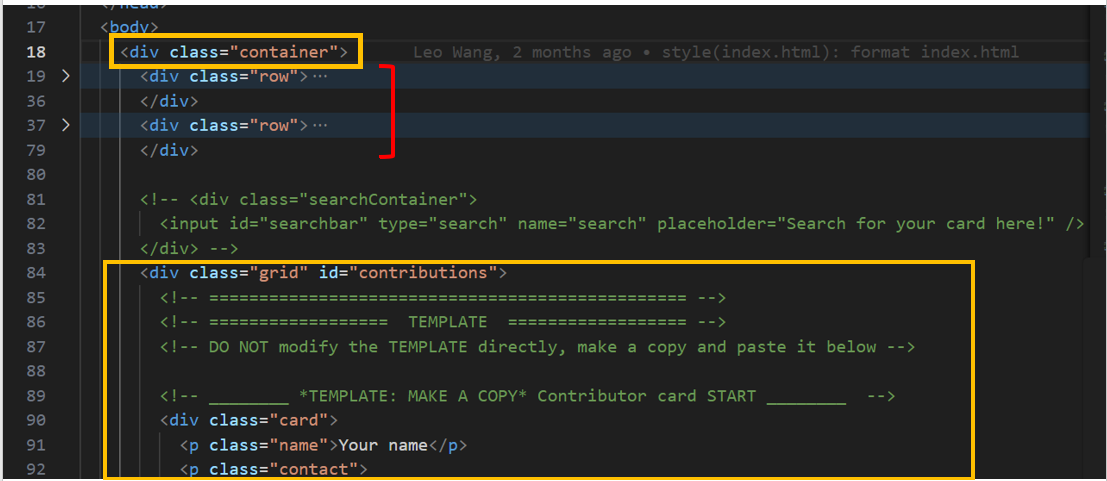The height and width of the screenshot is (481, 1107).
Task: Click the "contributions" id value on line 84
Action: pos(424,273)
